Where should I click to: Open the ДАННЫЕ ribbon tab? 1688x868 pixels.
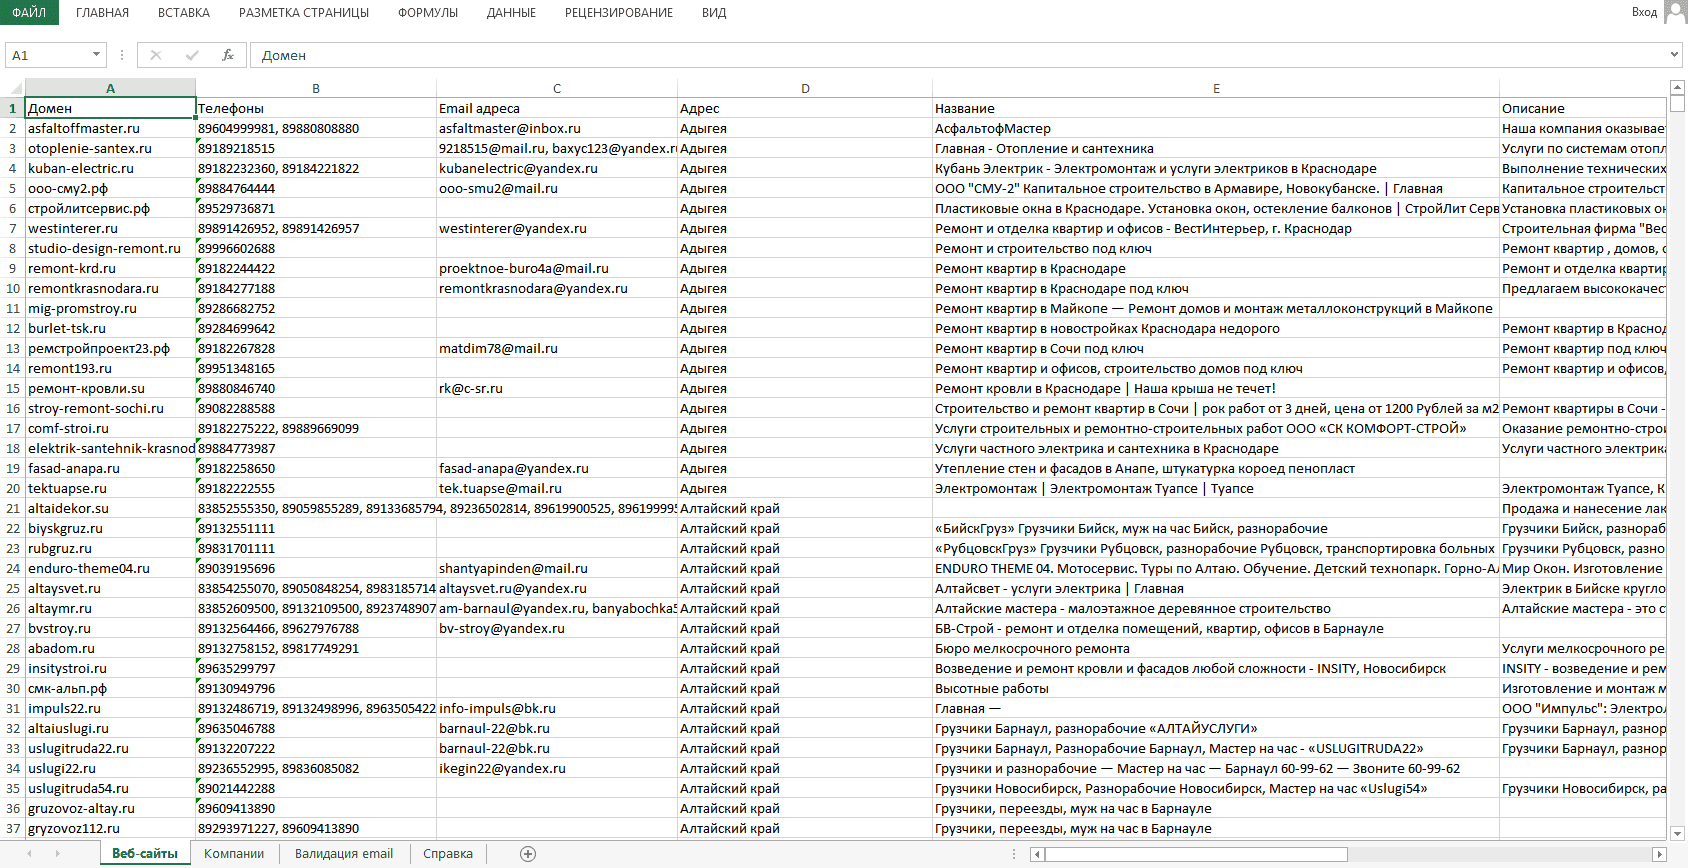click(511, 13)
